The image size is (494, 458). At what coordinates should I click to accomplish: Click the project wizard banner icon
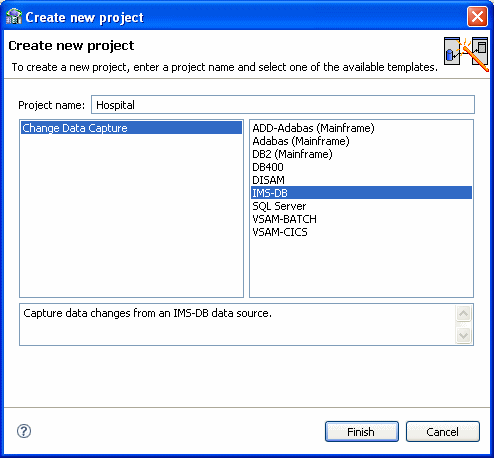coord(466,54)
